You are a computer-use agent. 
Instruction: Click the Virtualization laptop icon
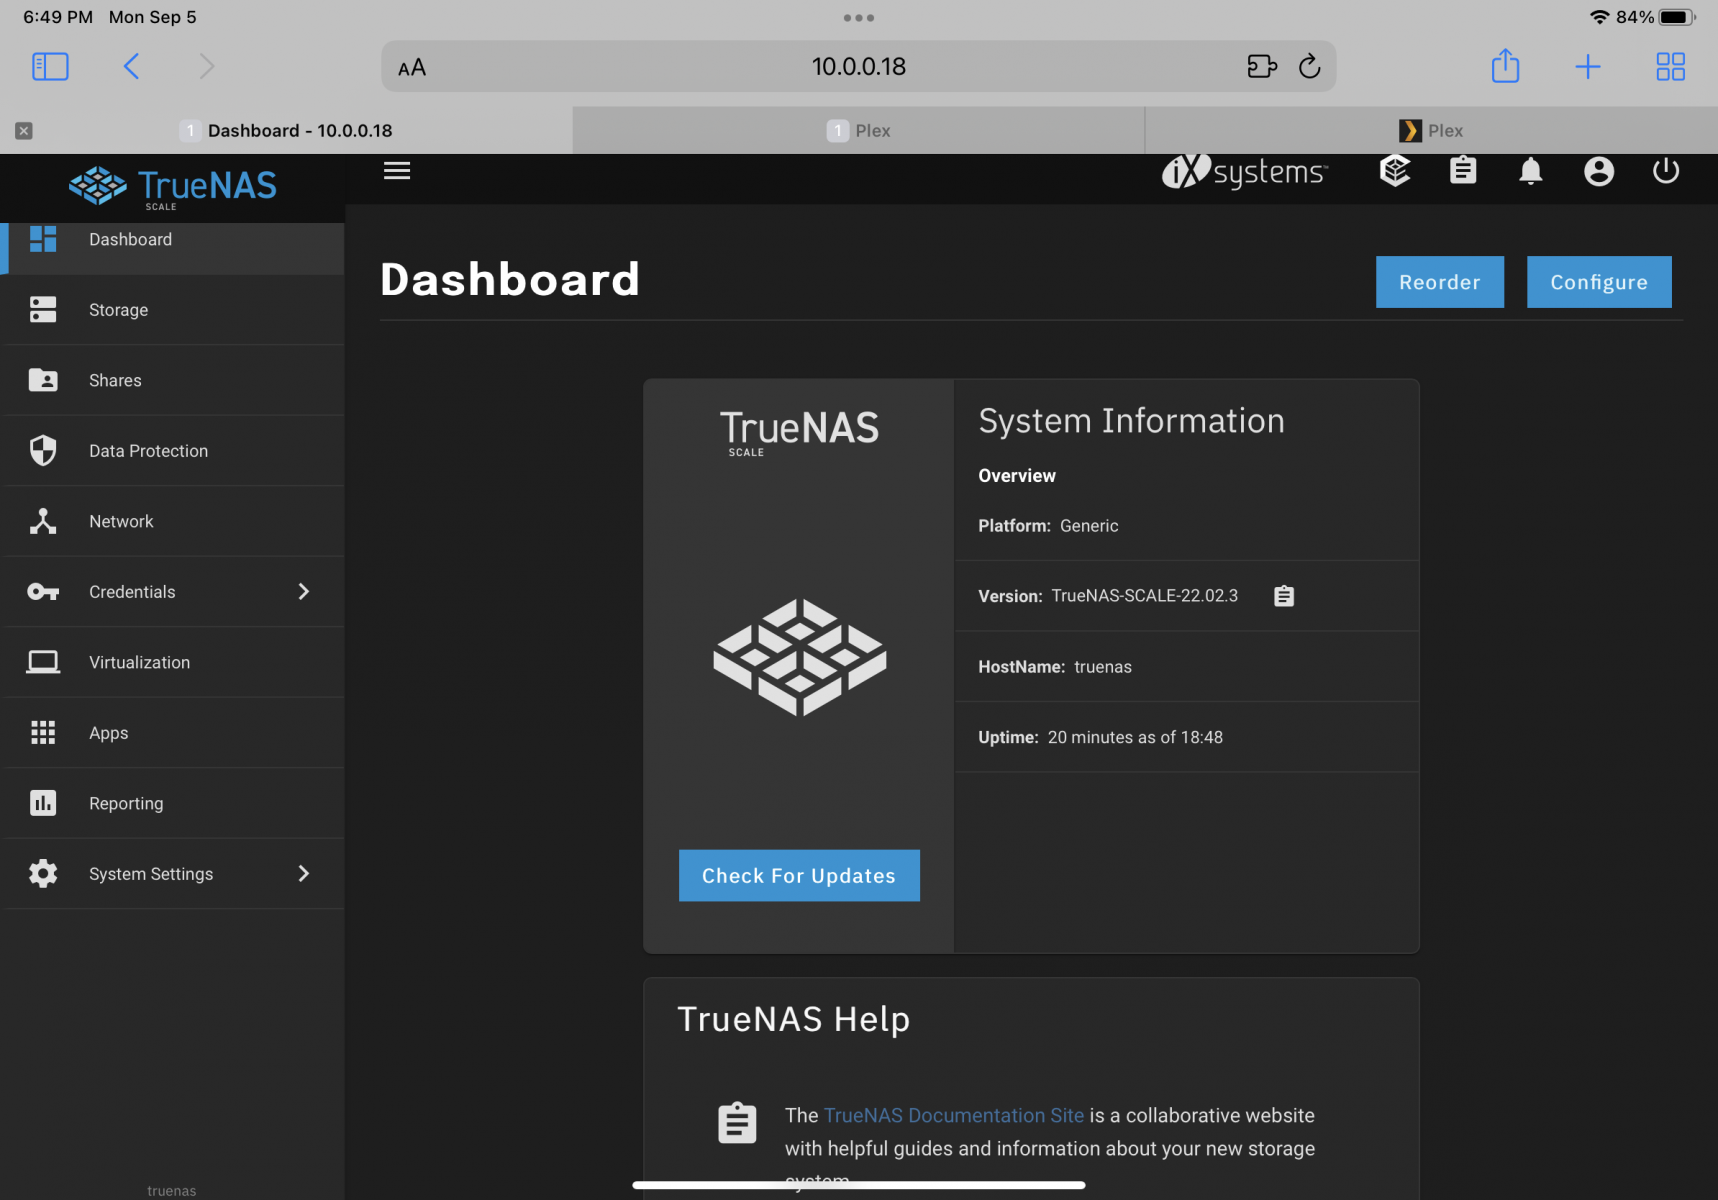click(x=43, y=662)
